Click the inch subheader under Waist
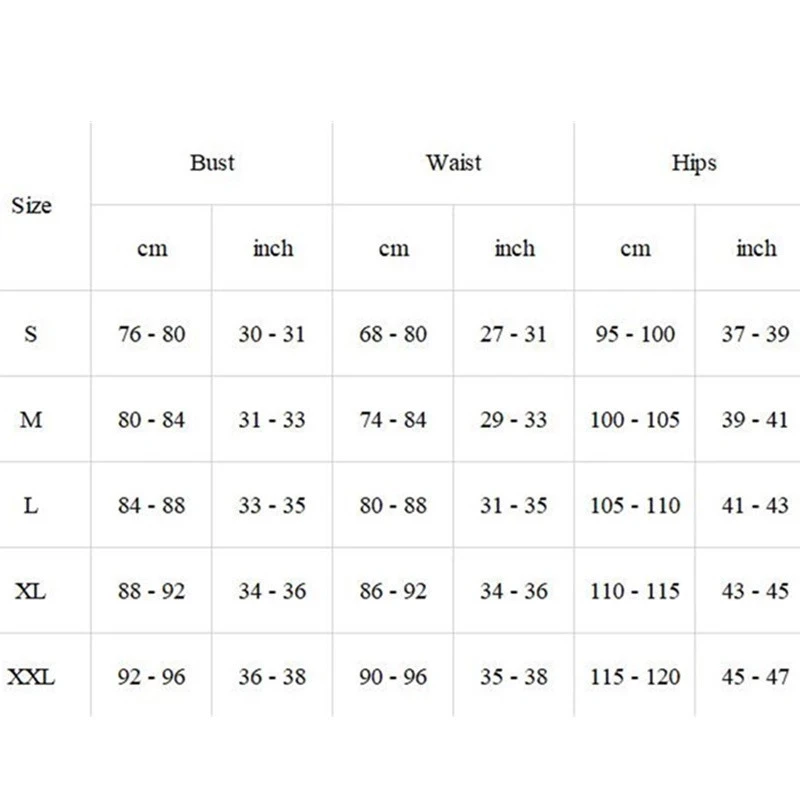800x800 pixels. [x=514, y=248]
